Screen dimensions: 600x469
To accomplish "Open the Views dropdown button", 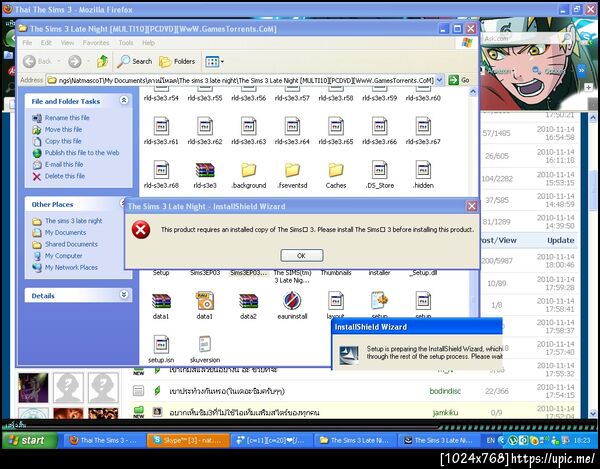I will point(214,61).
